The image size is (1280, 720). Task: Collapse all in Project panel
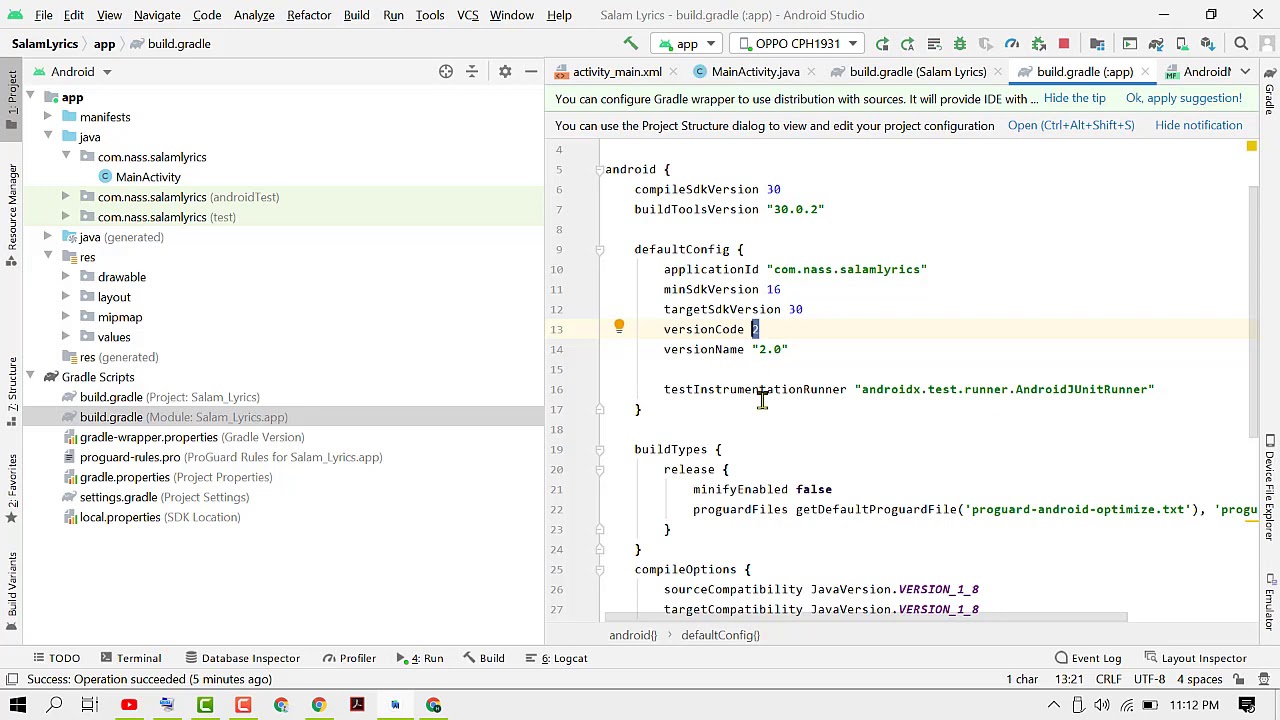click(x=472, y=72)
